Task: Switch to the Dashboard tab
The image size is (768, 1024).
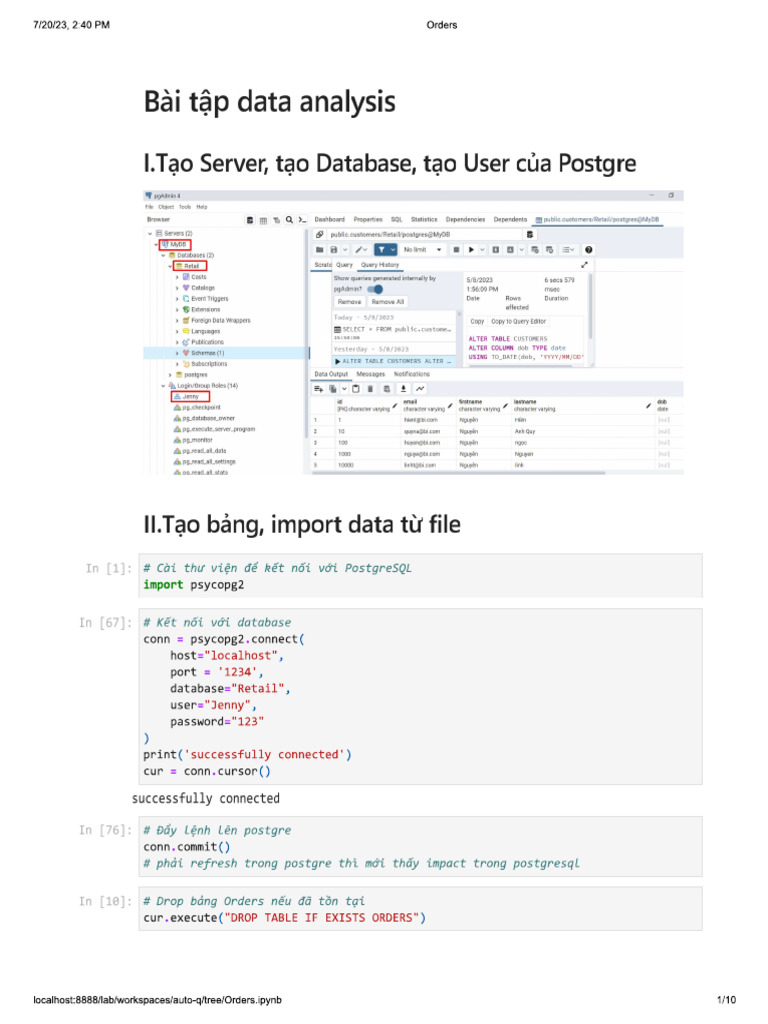Action: (330, 219)
